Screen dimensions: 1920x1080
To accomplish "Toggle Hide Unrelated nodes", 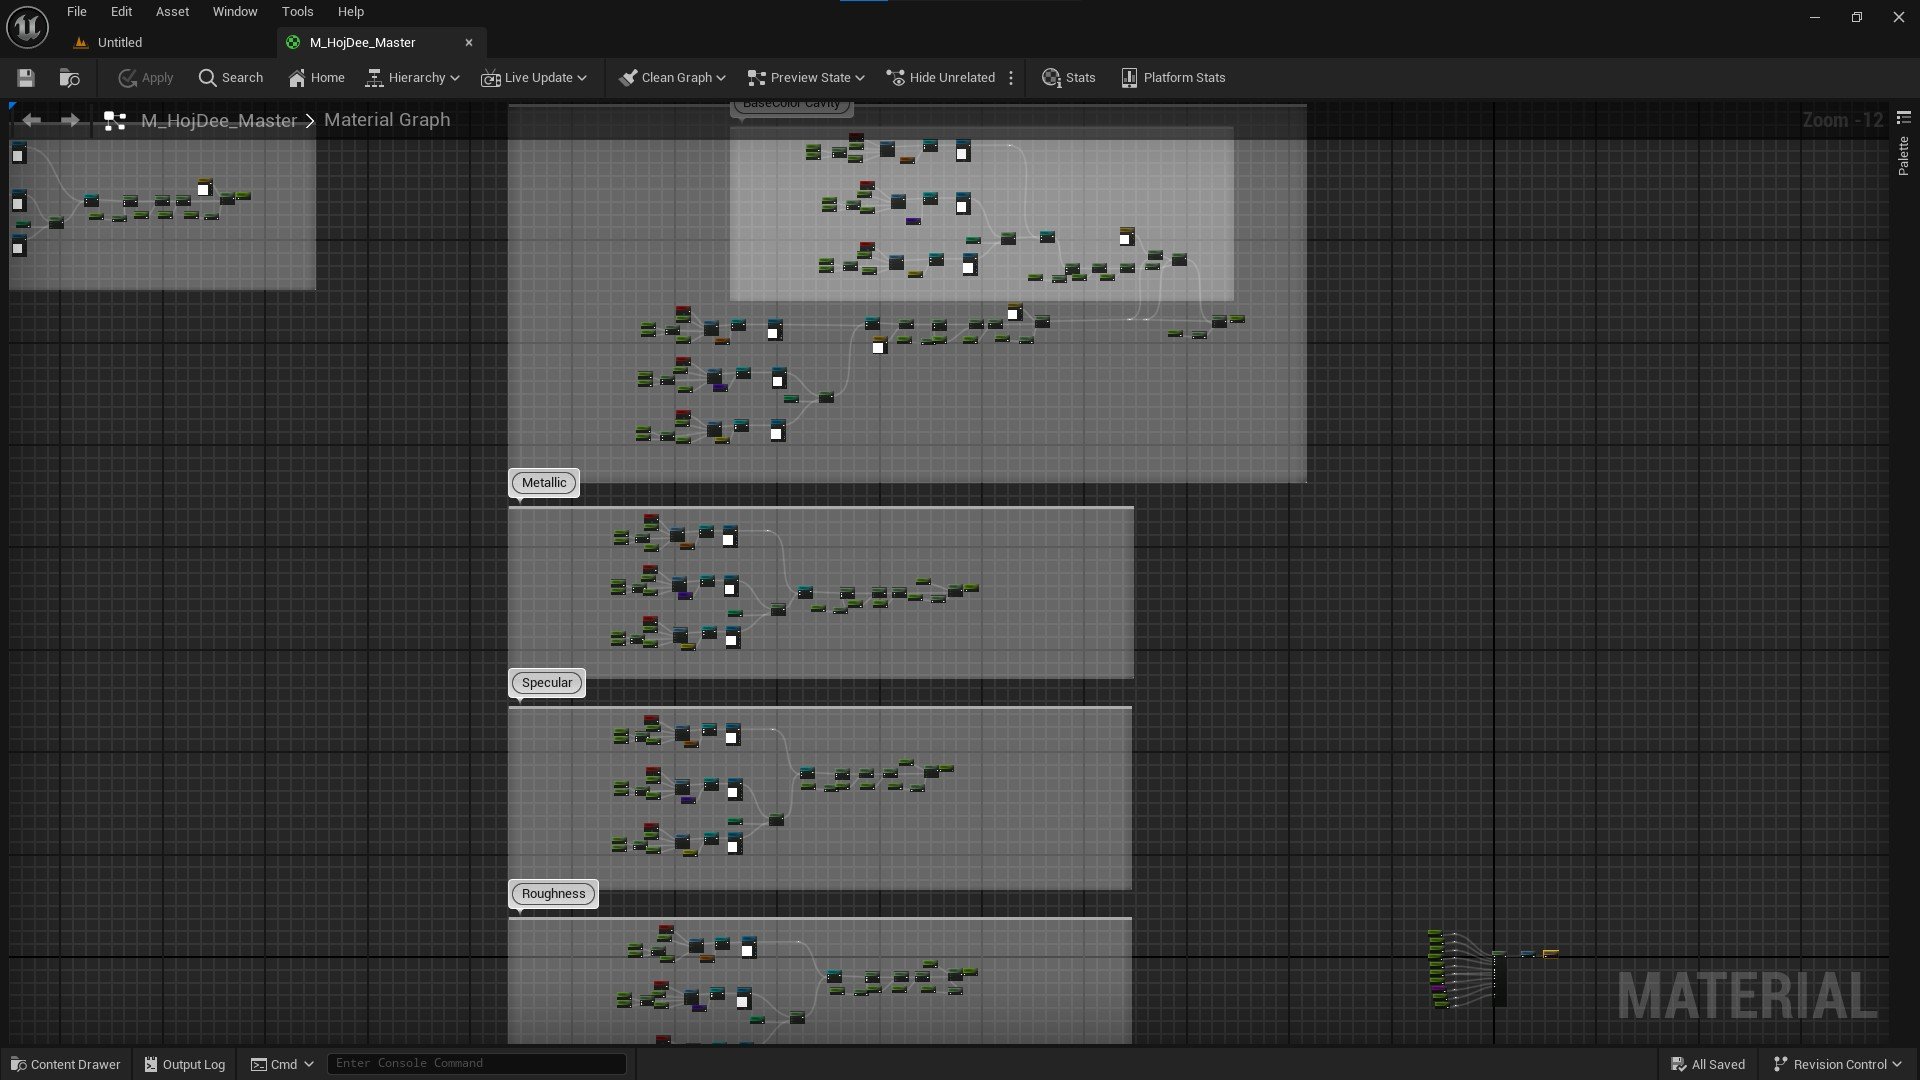I will [x=940, y=78].
